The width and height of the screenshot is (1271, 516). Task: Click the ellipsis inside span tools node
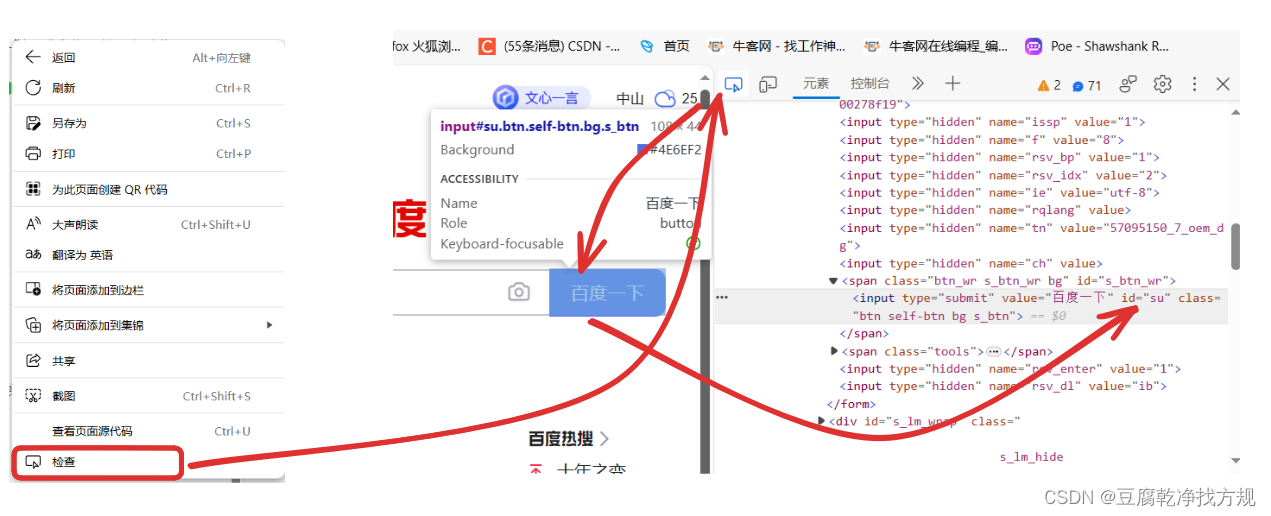pos(994,352)
